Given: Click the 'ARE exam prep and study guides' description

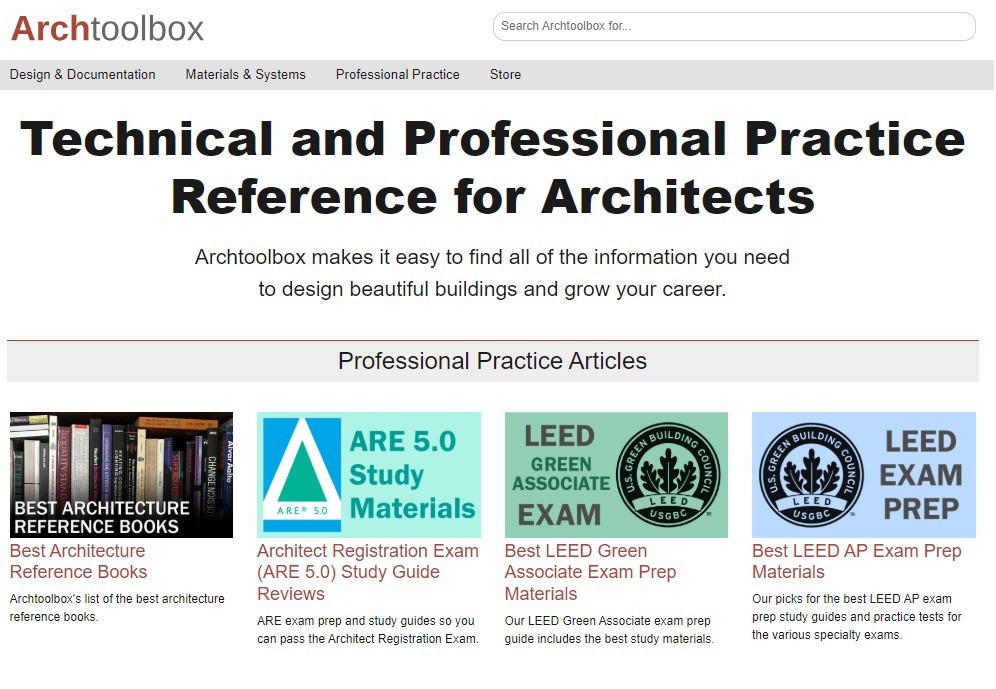Looking at the screenshot, I should pyautogui.click(x=368, y=629).
